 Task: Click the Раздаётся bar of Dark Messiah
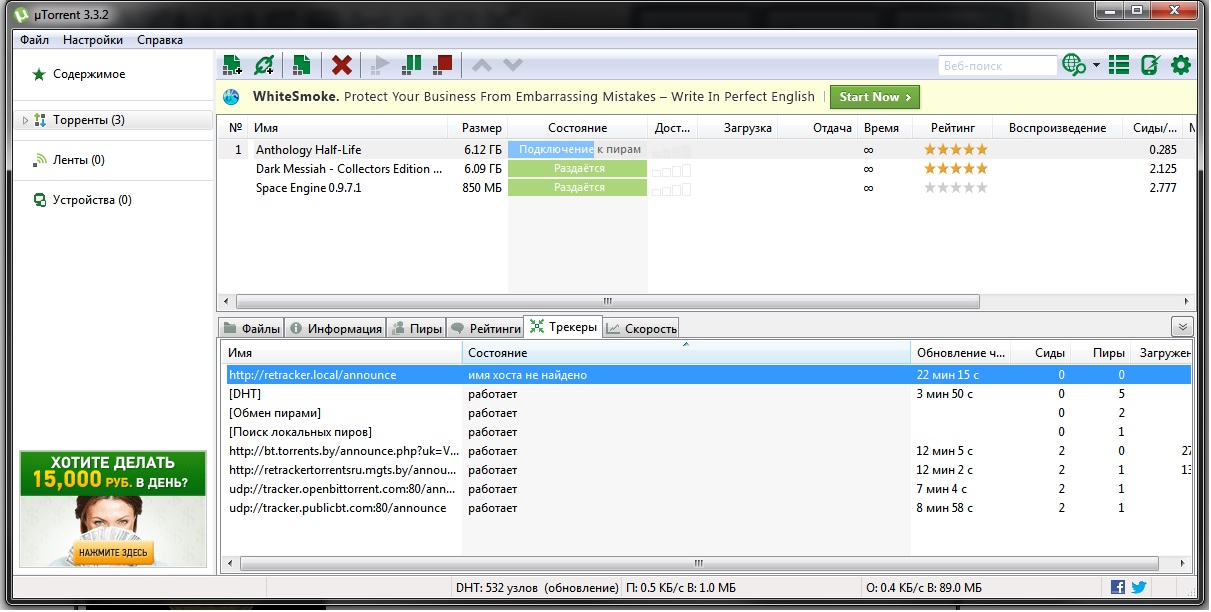coord(577,168)
